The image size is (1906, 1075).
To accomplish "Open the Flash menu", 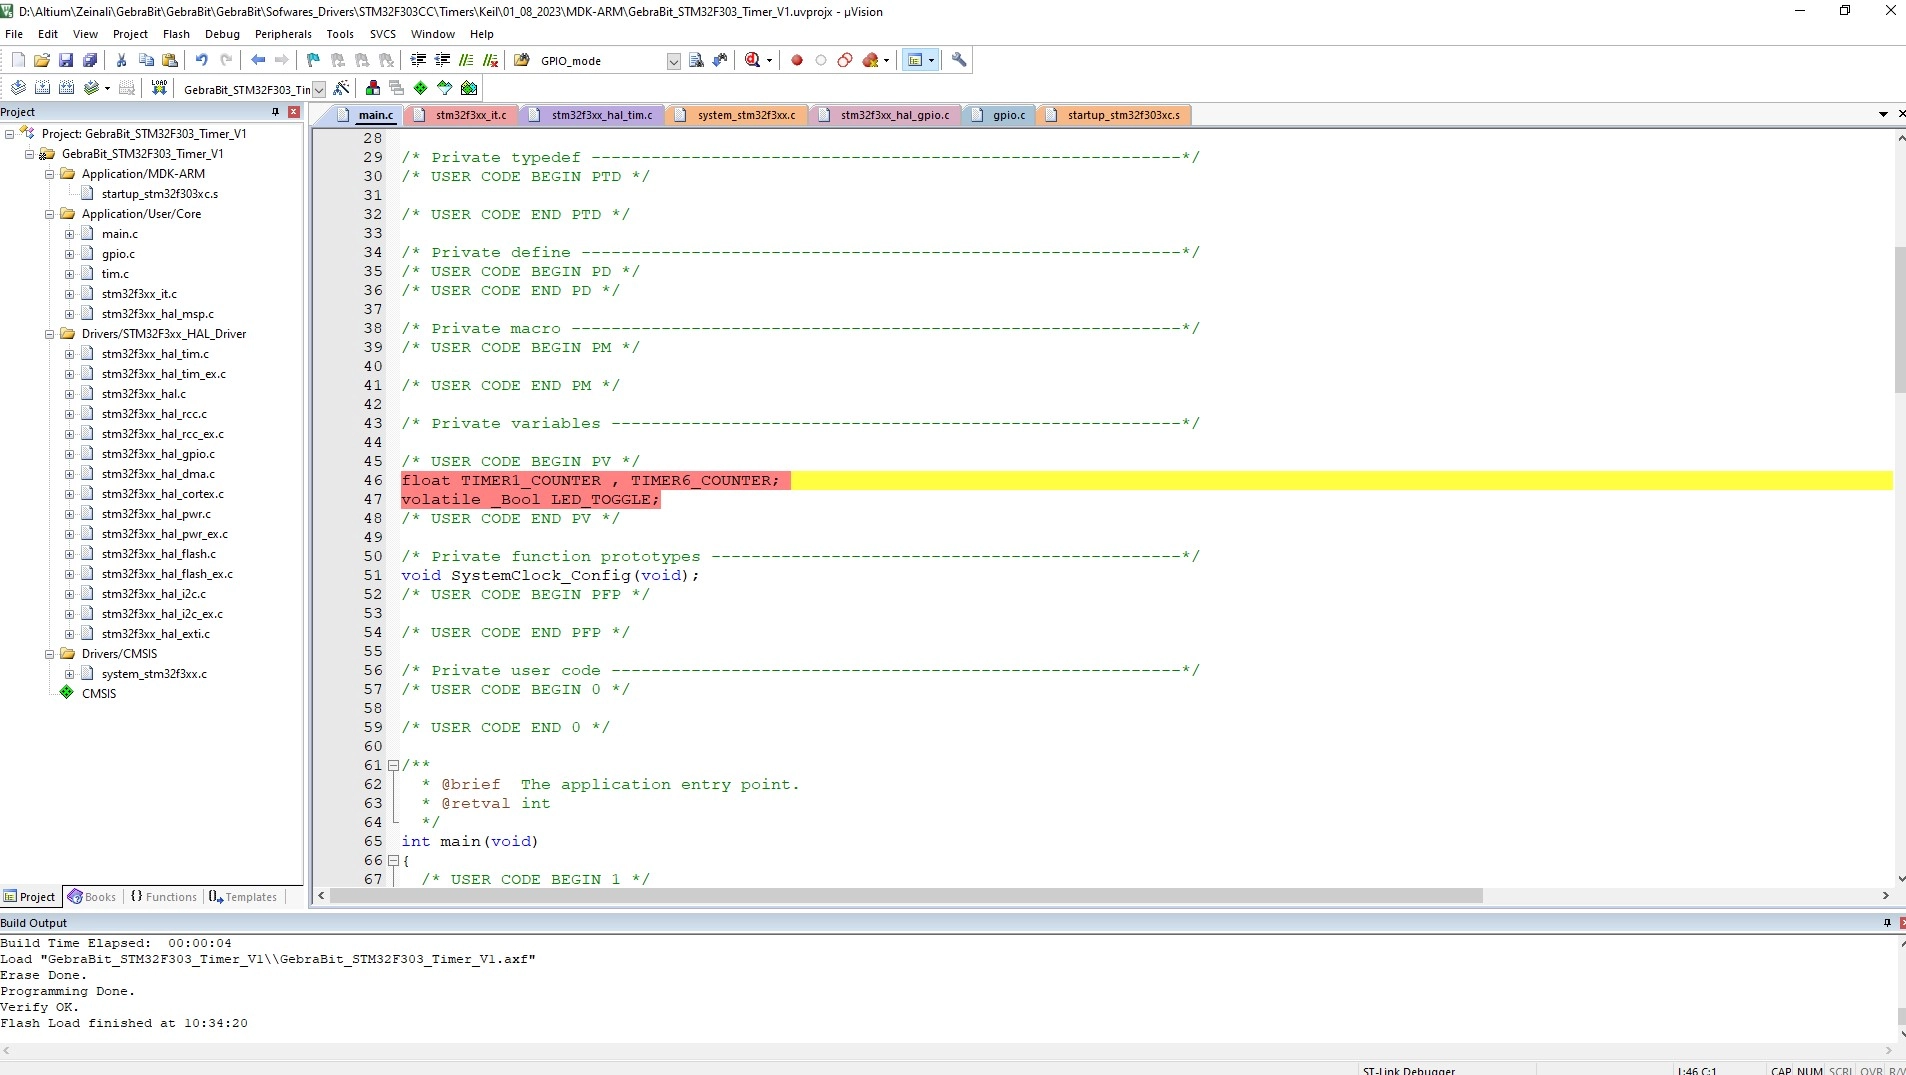I will coord(176,34).
